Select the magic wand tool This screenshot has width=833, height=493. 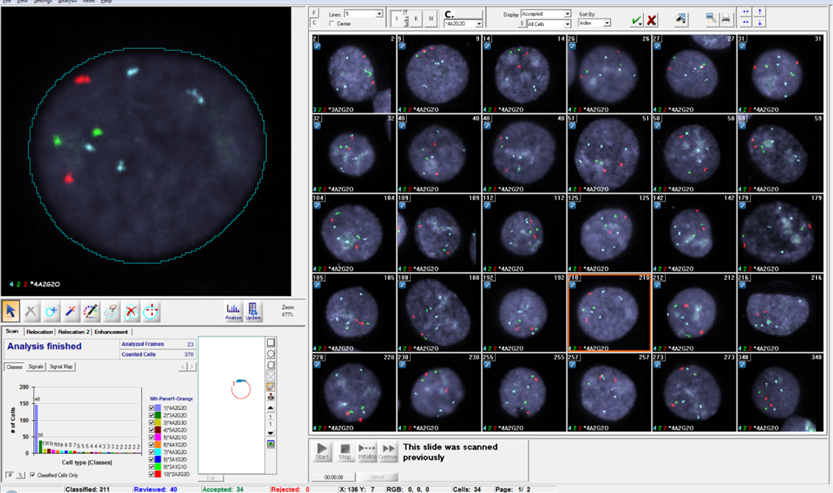(x=71, y=311)
